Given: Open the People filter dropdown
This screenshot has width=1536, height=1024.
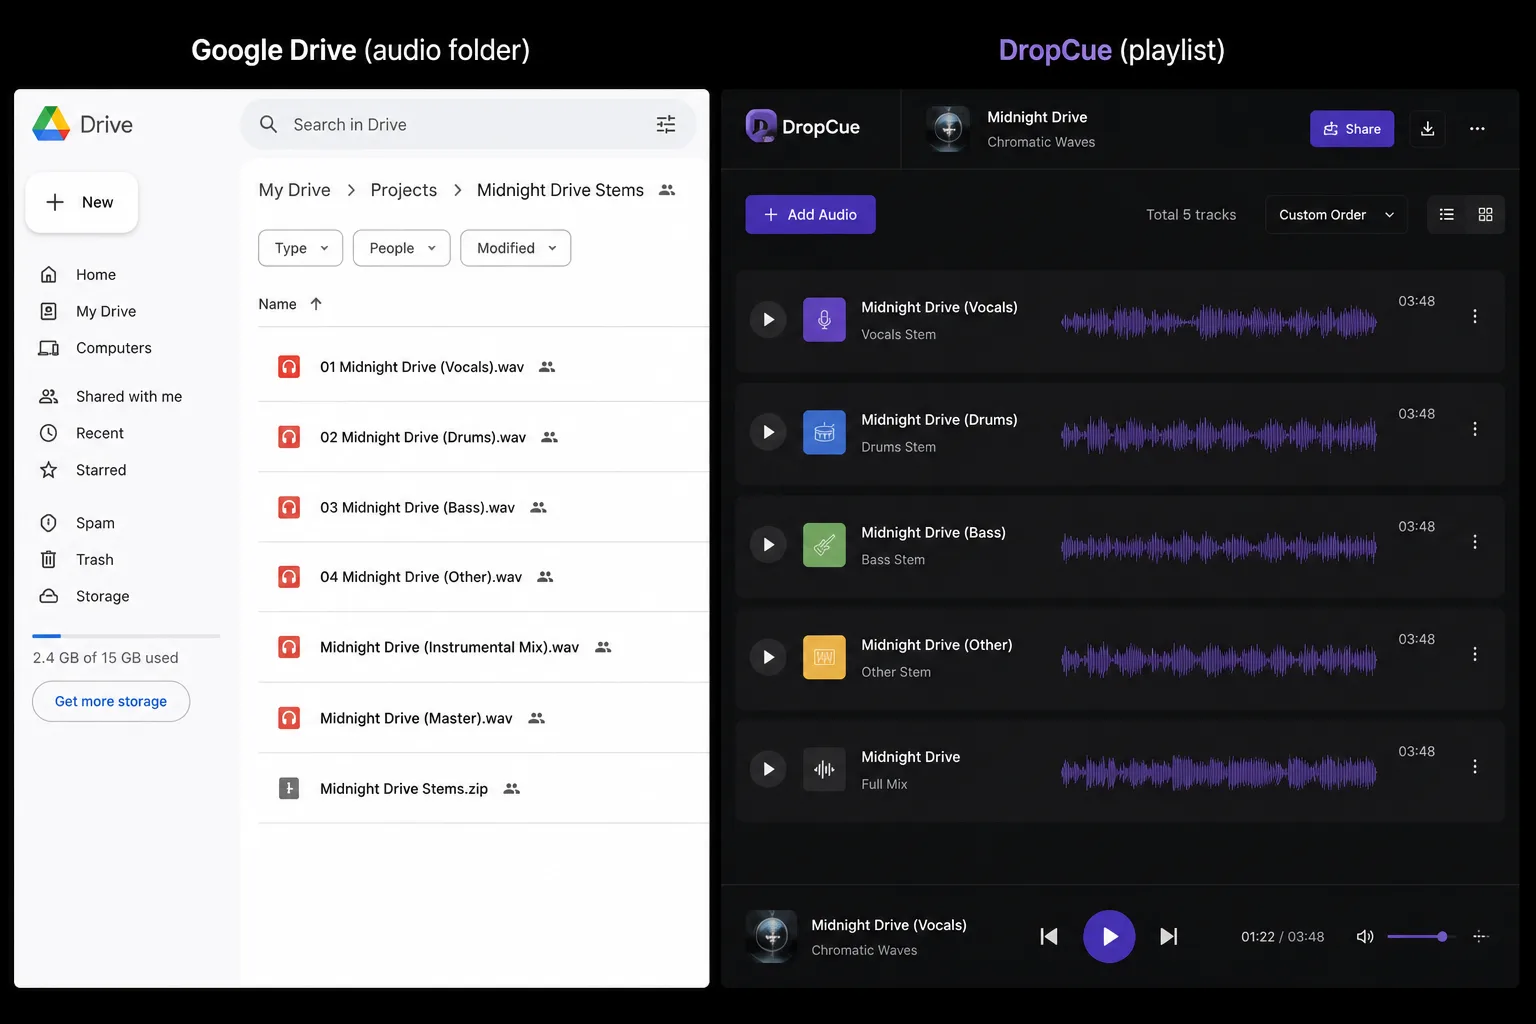Looking at the screenshot, I should 401,248.
